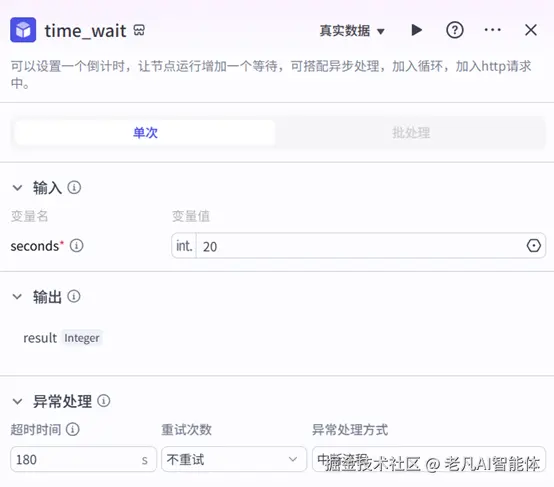The width and height of the screenshot is (554, 487).
Task: Click the 变量值 column header
Action: (x=191, y=216)
